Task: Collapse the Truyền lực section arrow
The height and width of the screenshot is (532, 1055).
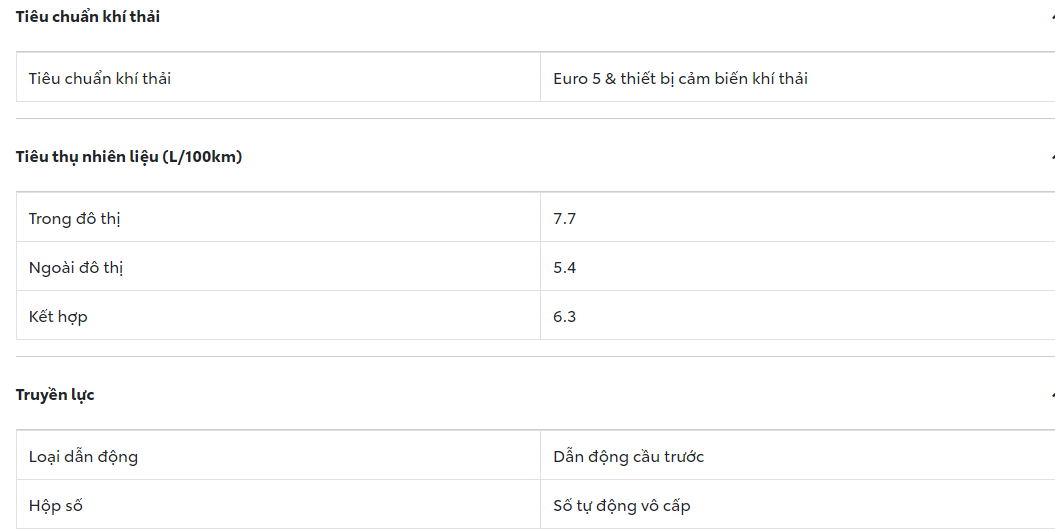Action: tap(1051, 395)
